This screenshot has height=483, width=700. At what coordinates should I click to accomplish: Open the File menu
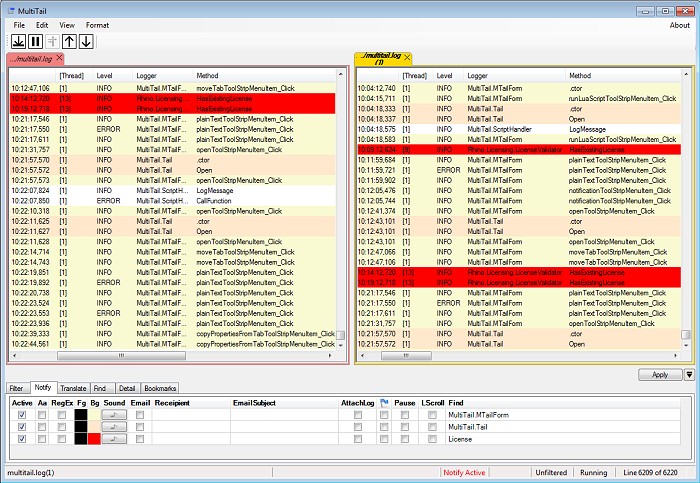click(19, 24)
